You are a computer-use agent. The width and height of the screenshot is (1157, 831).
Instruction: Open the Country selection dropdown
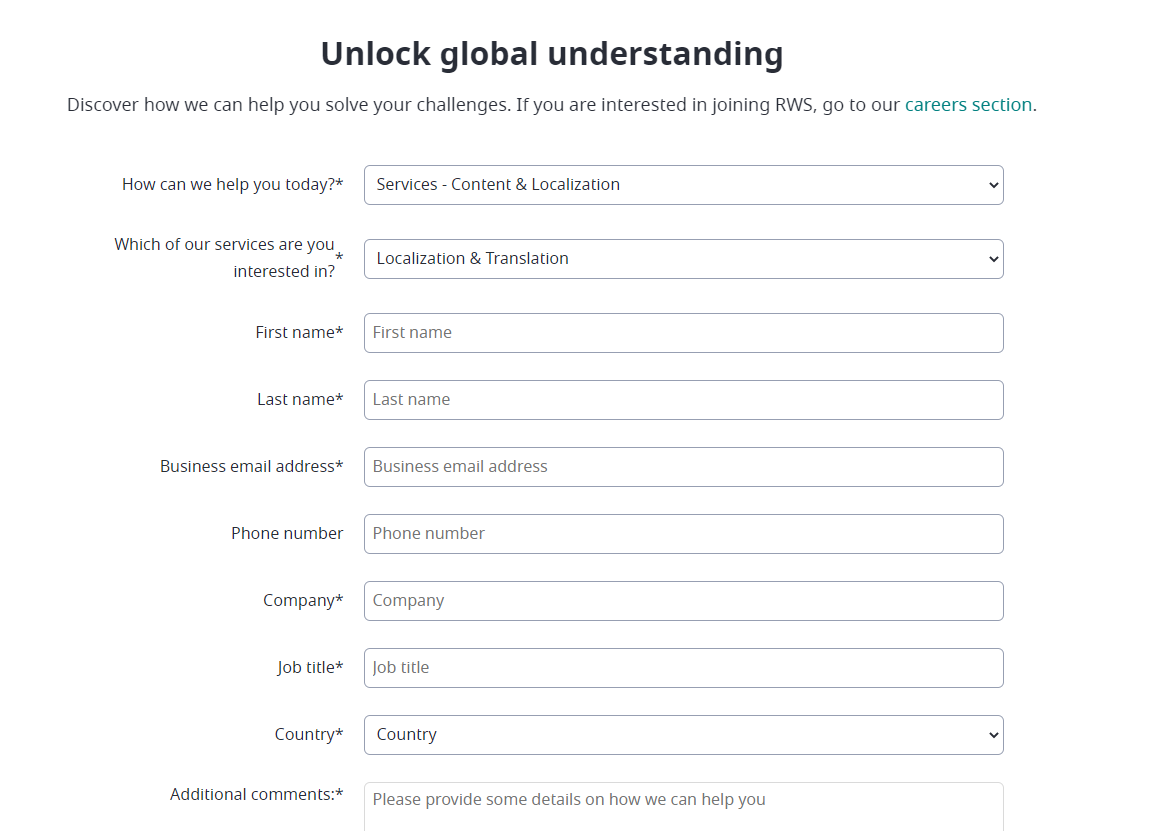[683, 734]
